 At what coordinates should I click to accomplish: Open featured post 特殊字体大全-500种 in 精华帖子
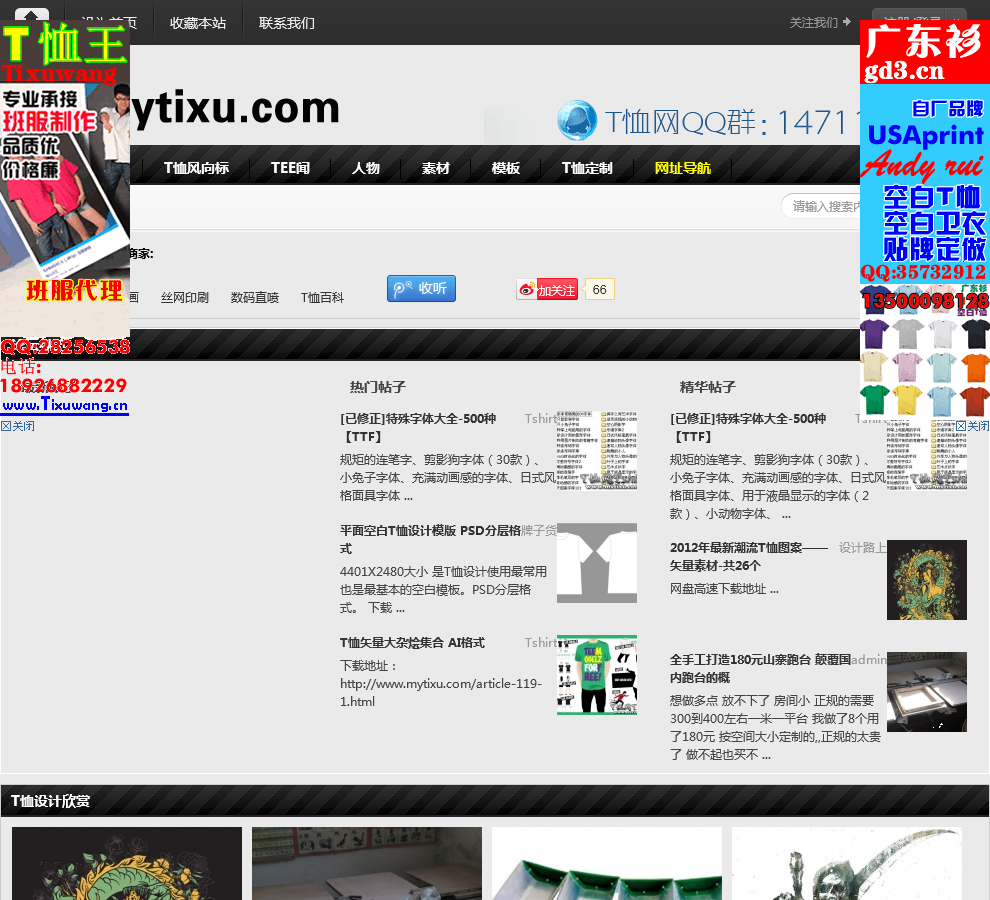point(748,428)
